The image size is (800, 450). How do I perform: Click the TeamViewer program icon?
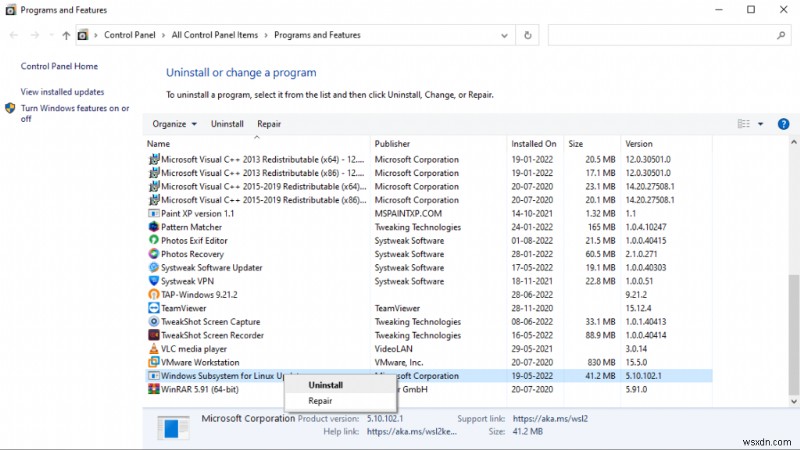click(153, 308)
